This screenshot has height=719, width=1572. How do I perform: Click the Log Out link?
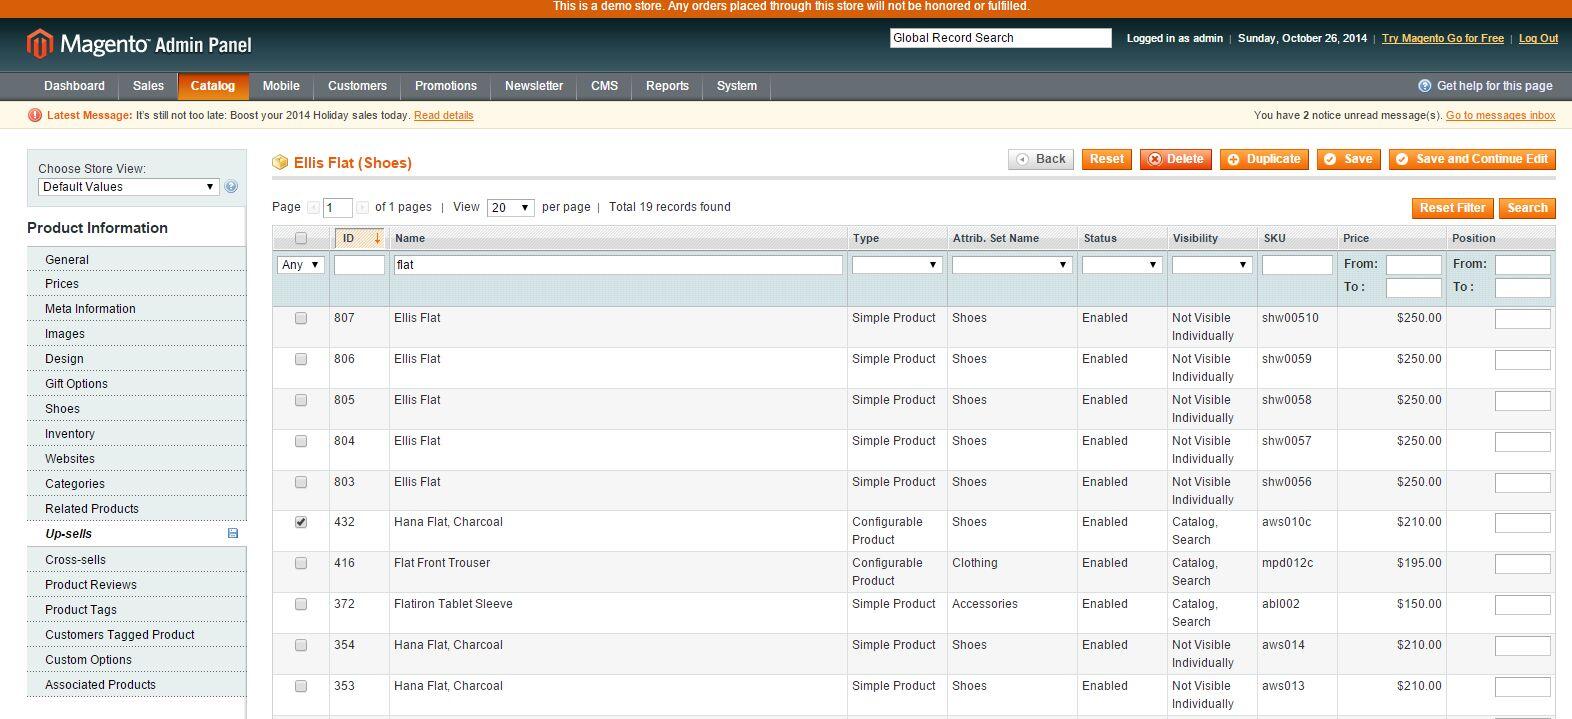[x=1538, y=39]
